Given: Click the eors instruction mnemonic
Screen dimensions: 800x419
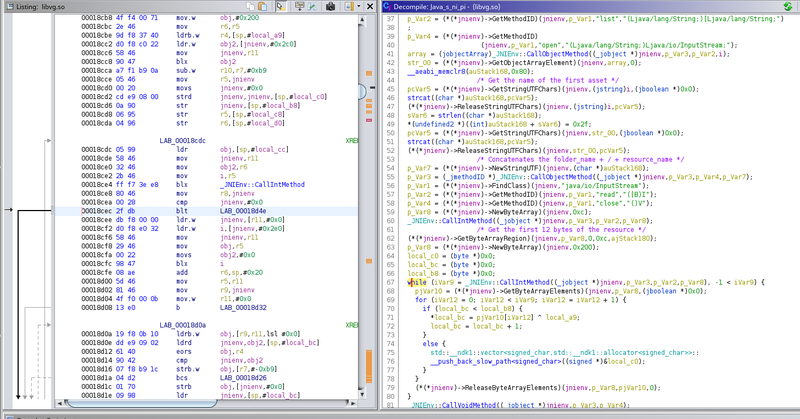Looking at the screenshot, I should click(184, 352).
